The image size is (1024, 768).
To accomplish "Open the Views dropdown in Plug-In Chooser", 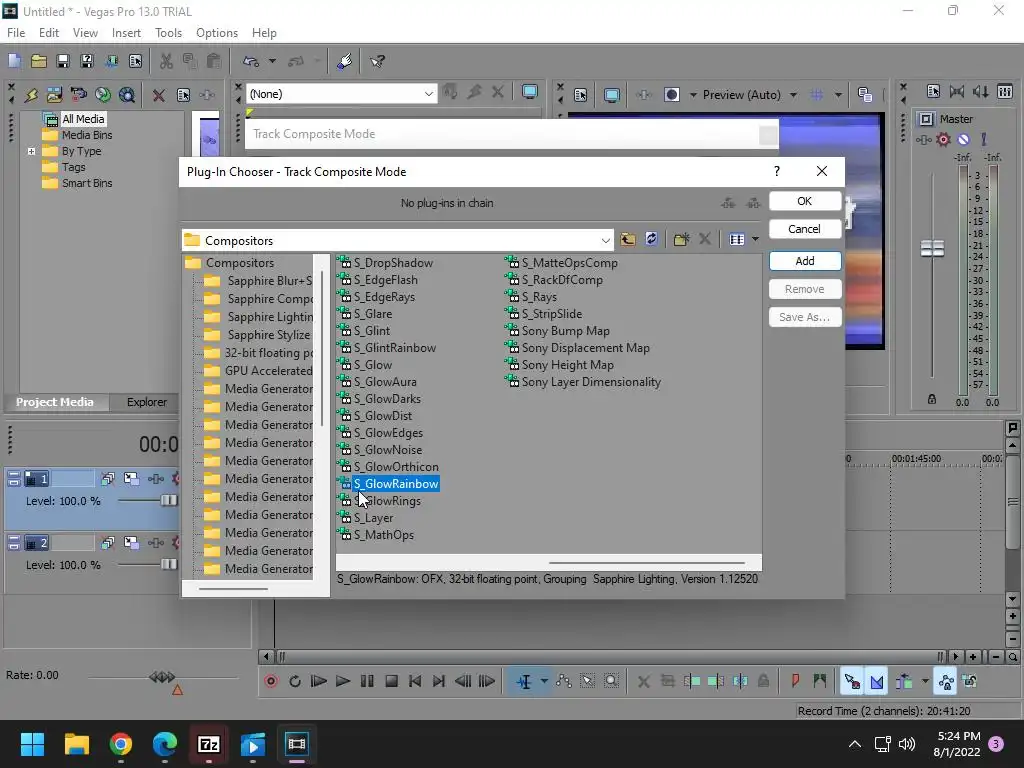I will pos(755,240).
